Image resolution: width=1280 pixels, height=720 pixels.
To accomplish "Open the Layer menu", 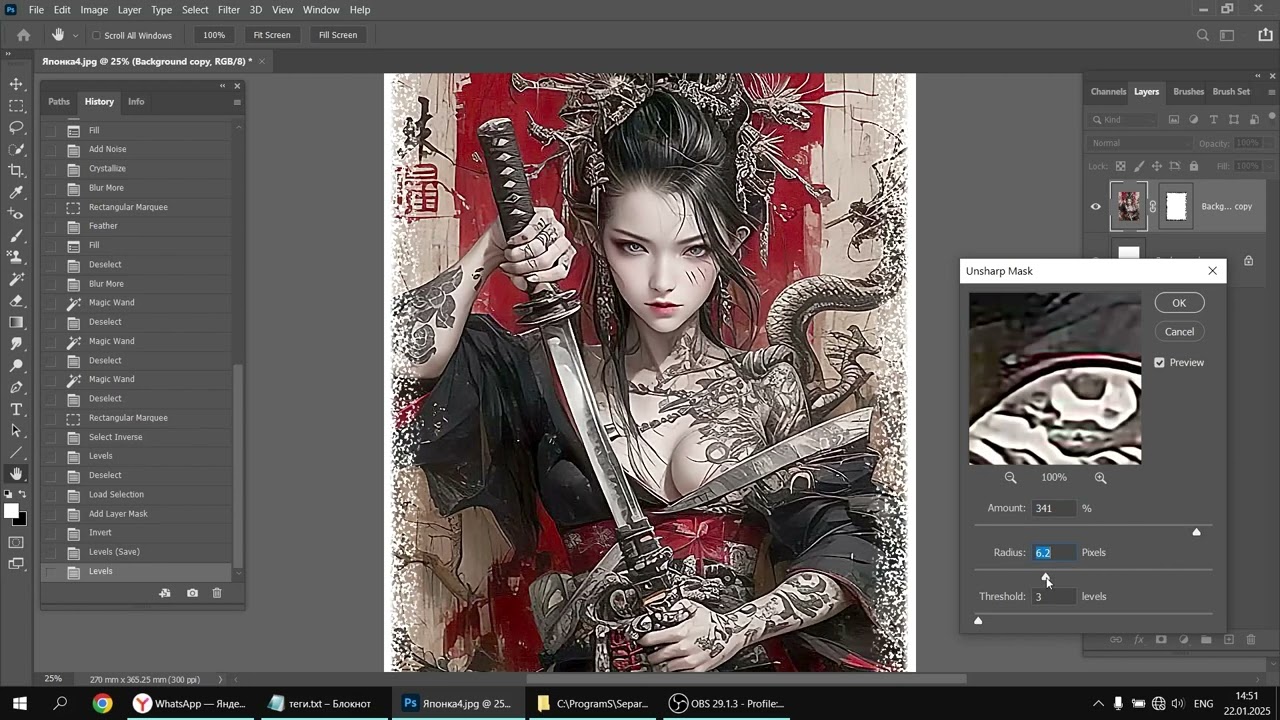I will point(129,9).
